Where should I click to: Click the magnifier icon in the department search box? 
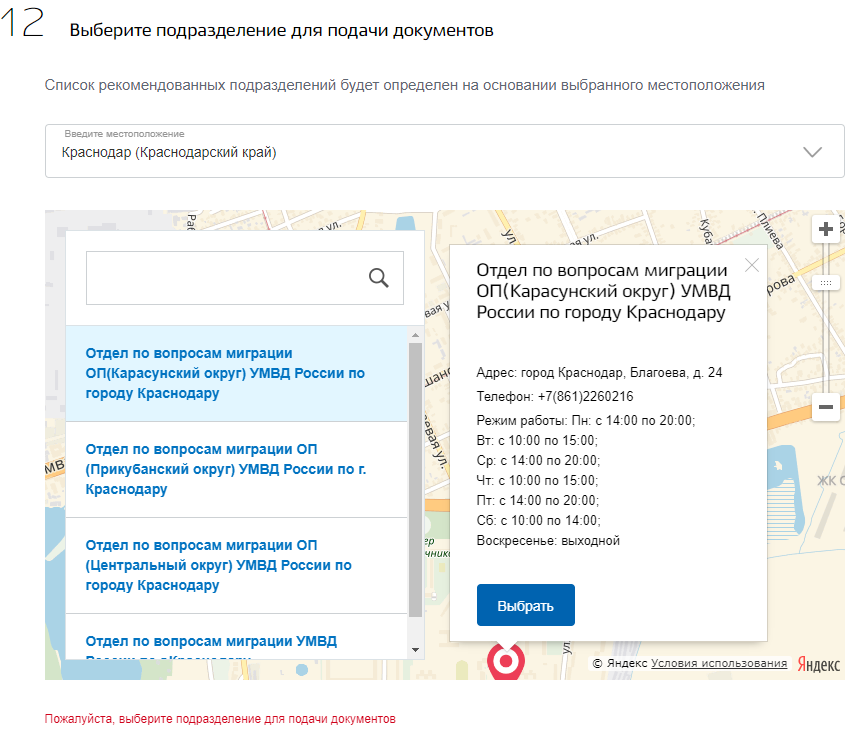[379, 278]
